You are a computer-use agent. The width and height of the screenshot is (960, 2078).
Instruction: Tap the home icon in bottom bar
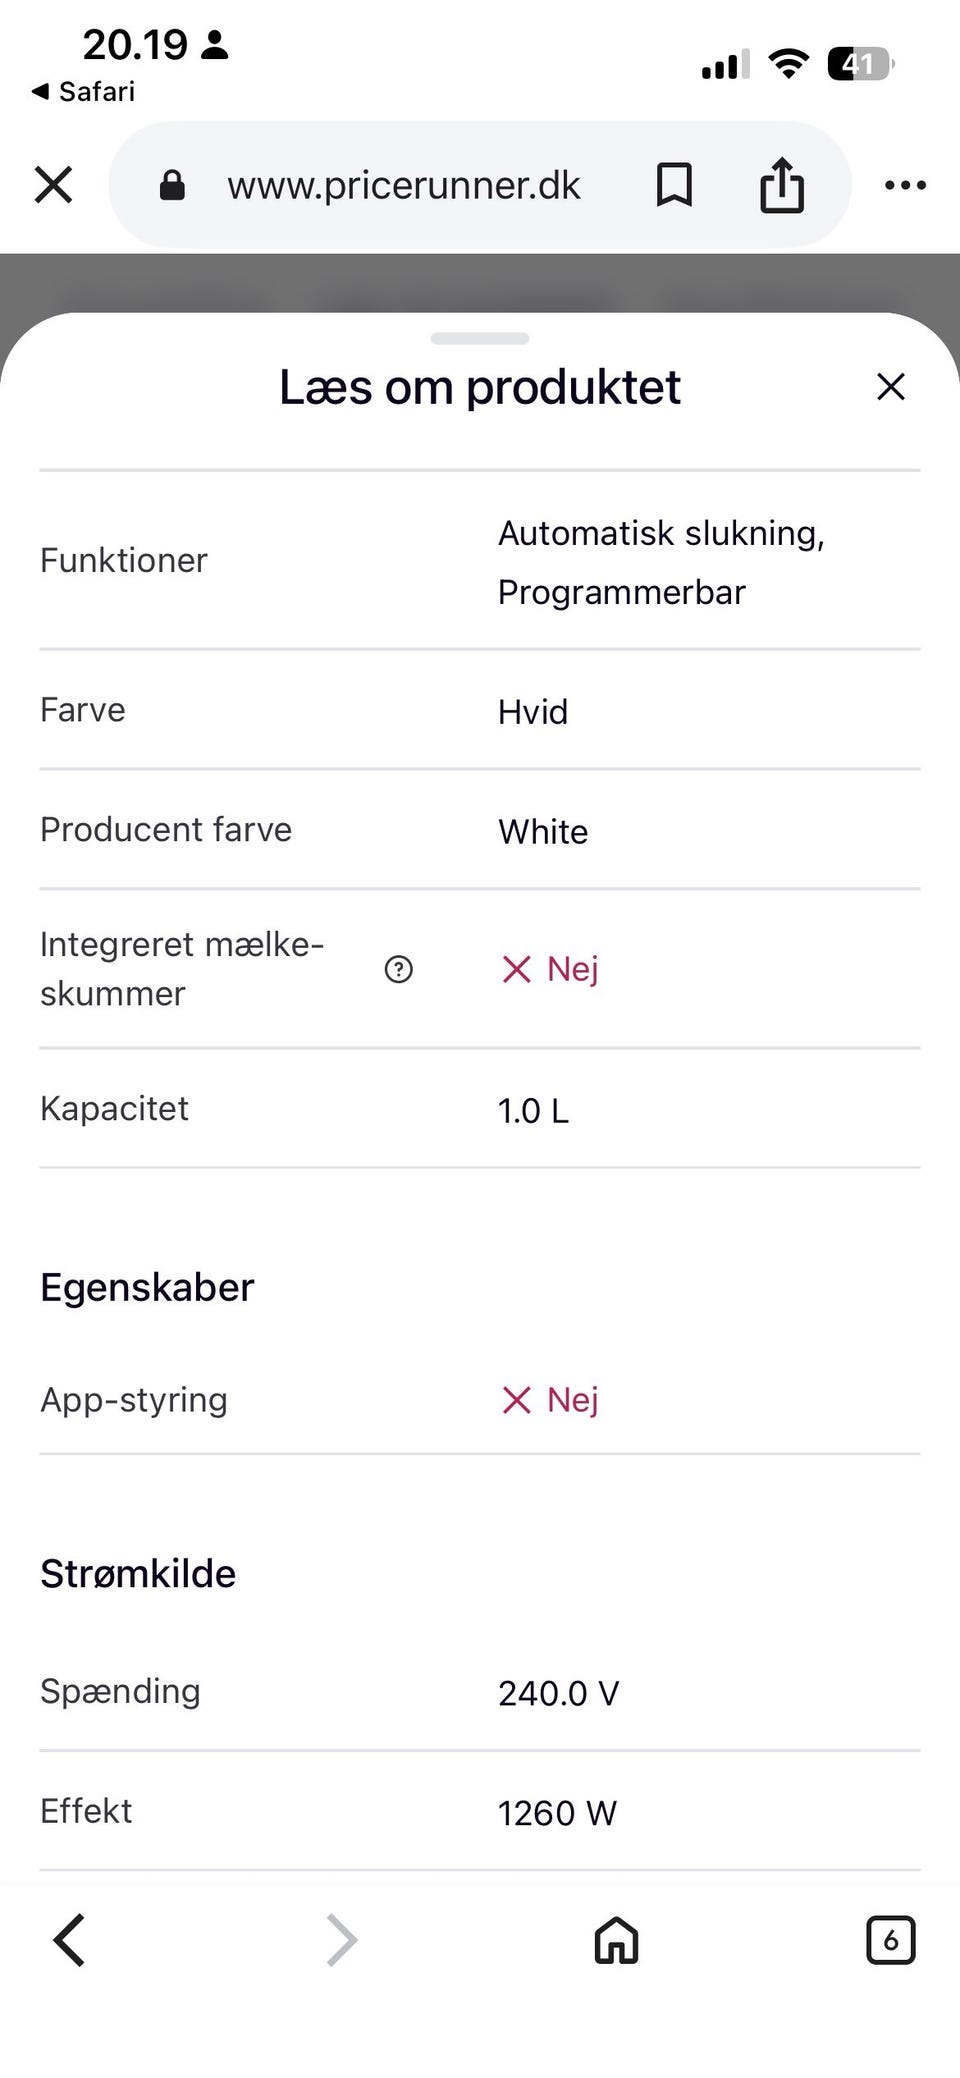(x=616, y=1941)
